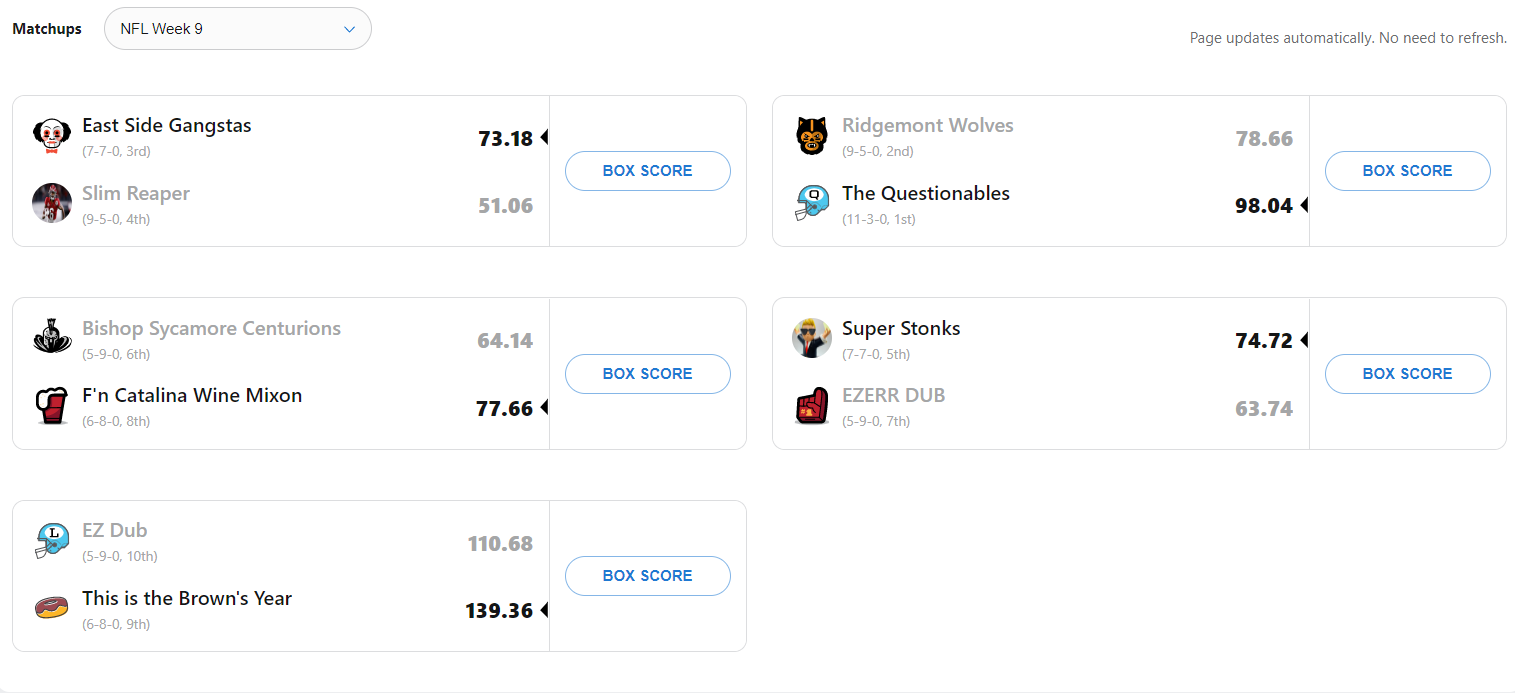Open The Questionables team name link
1515x693 pixels.
(x=926, y=194)
